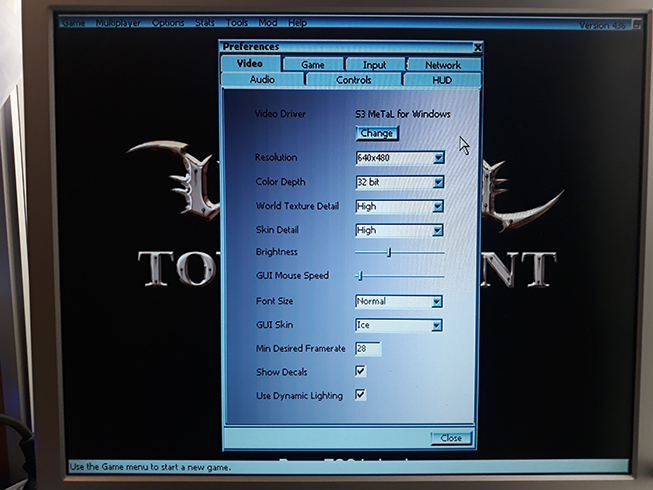
Task: Open the Options menu
Action: tap(168, 22)
